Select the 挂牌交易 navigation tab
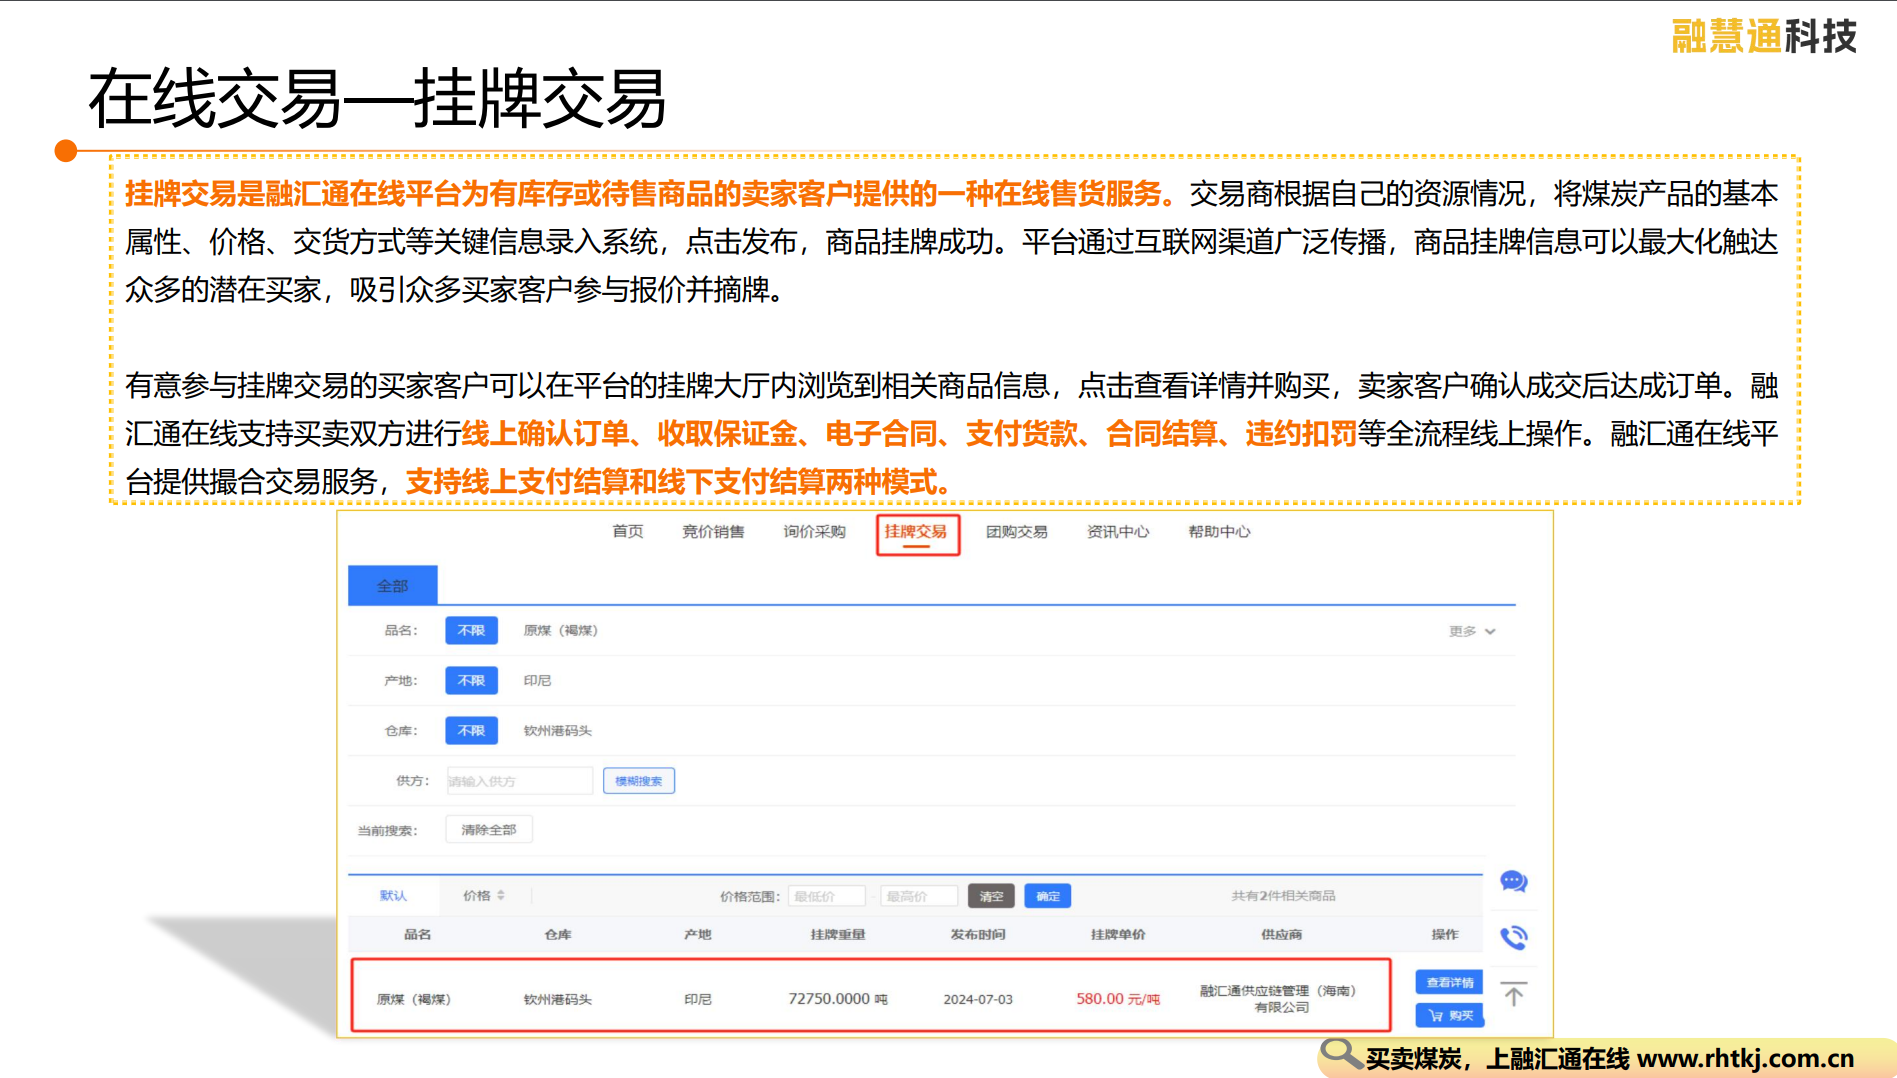Screen dimensions: 1897x1078 (917, 533)
